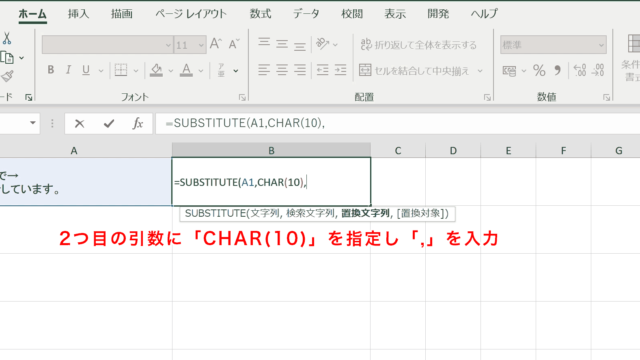Expand merge and center dropdown arrow

(480, 71)
